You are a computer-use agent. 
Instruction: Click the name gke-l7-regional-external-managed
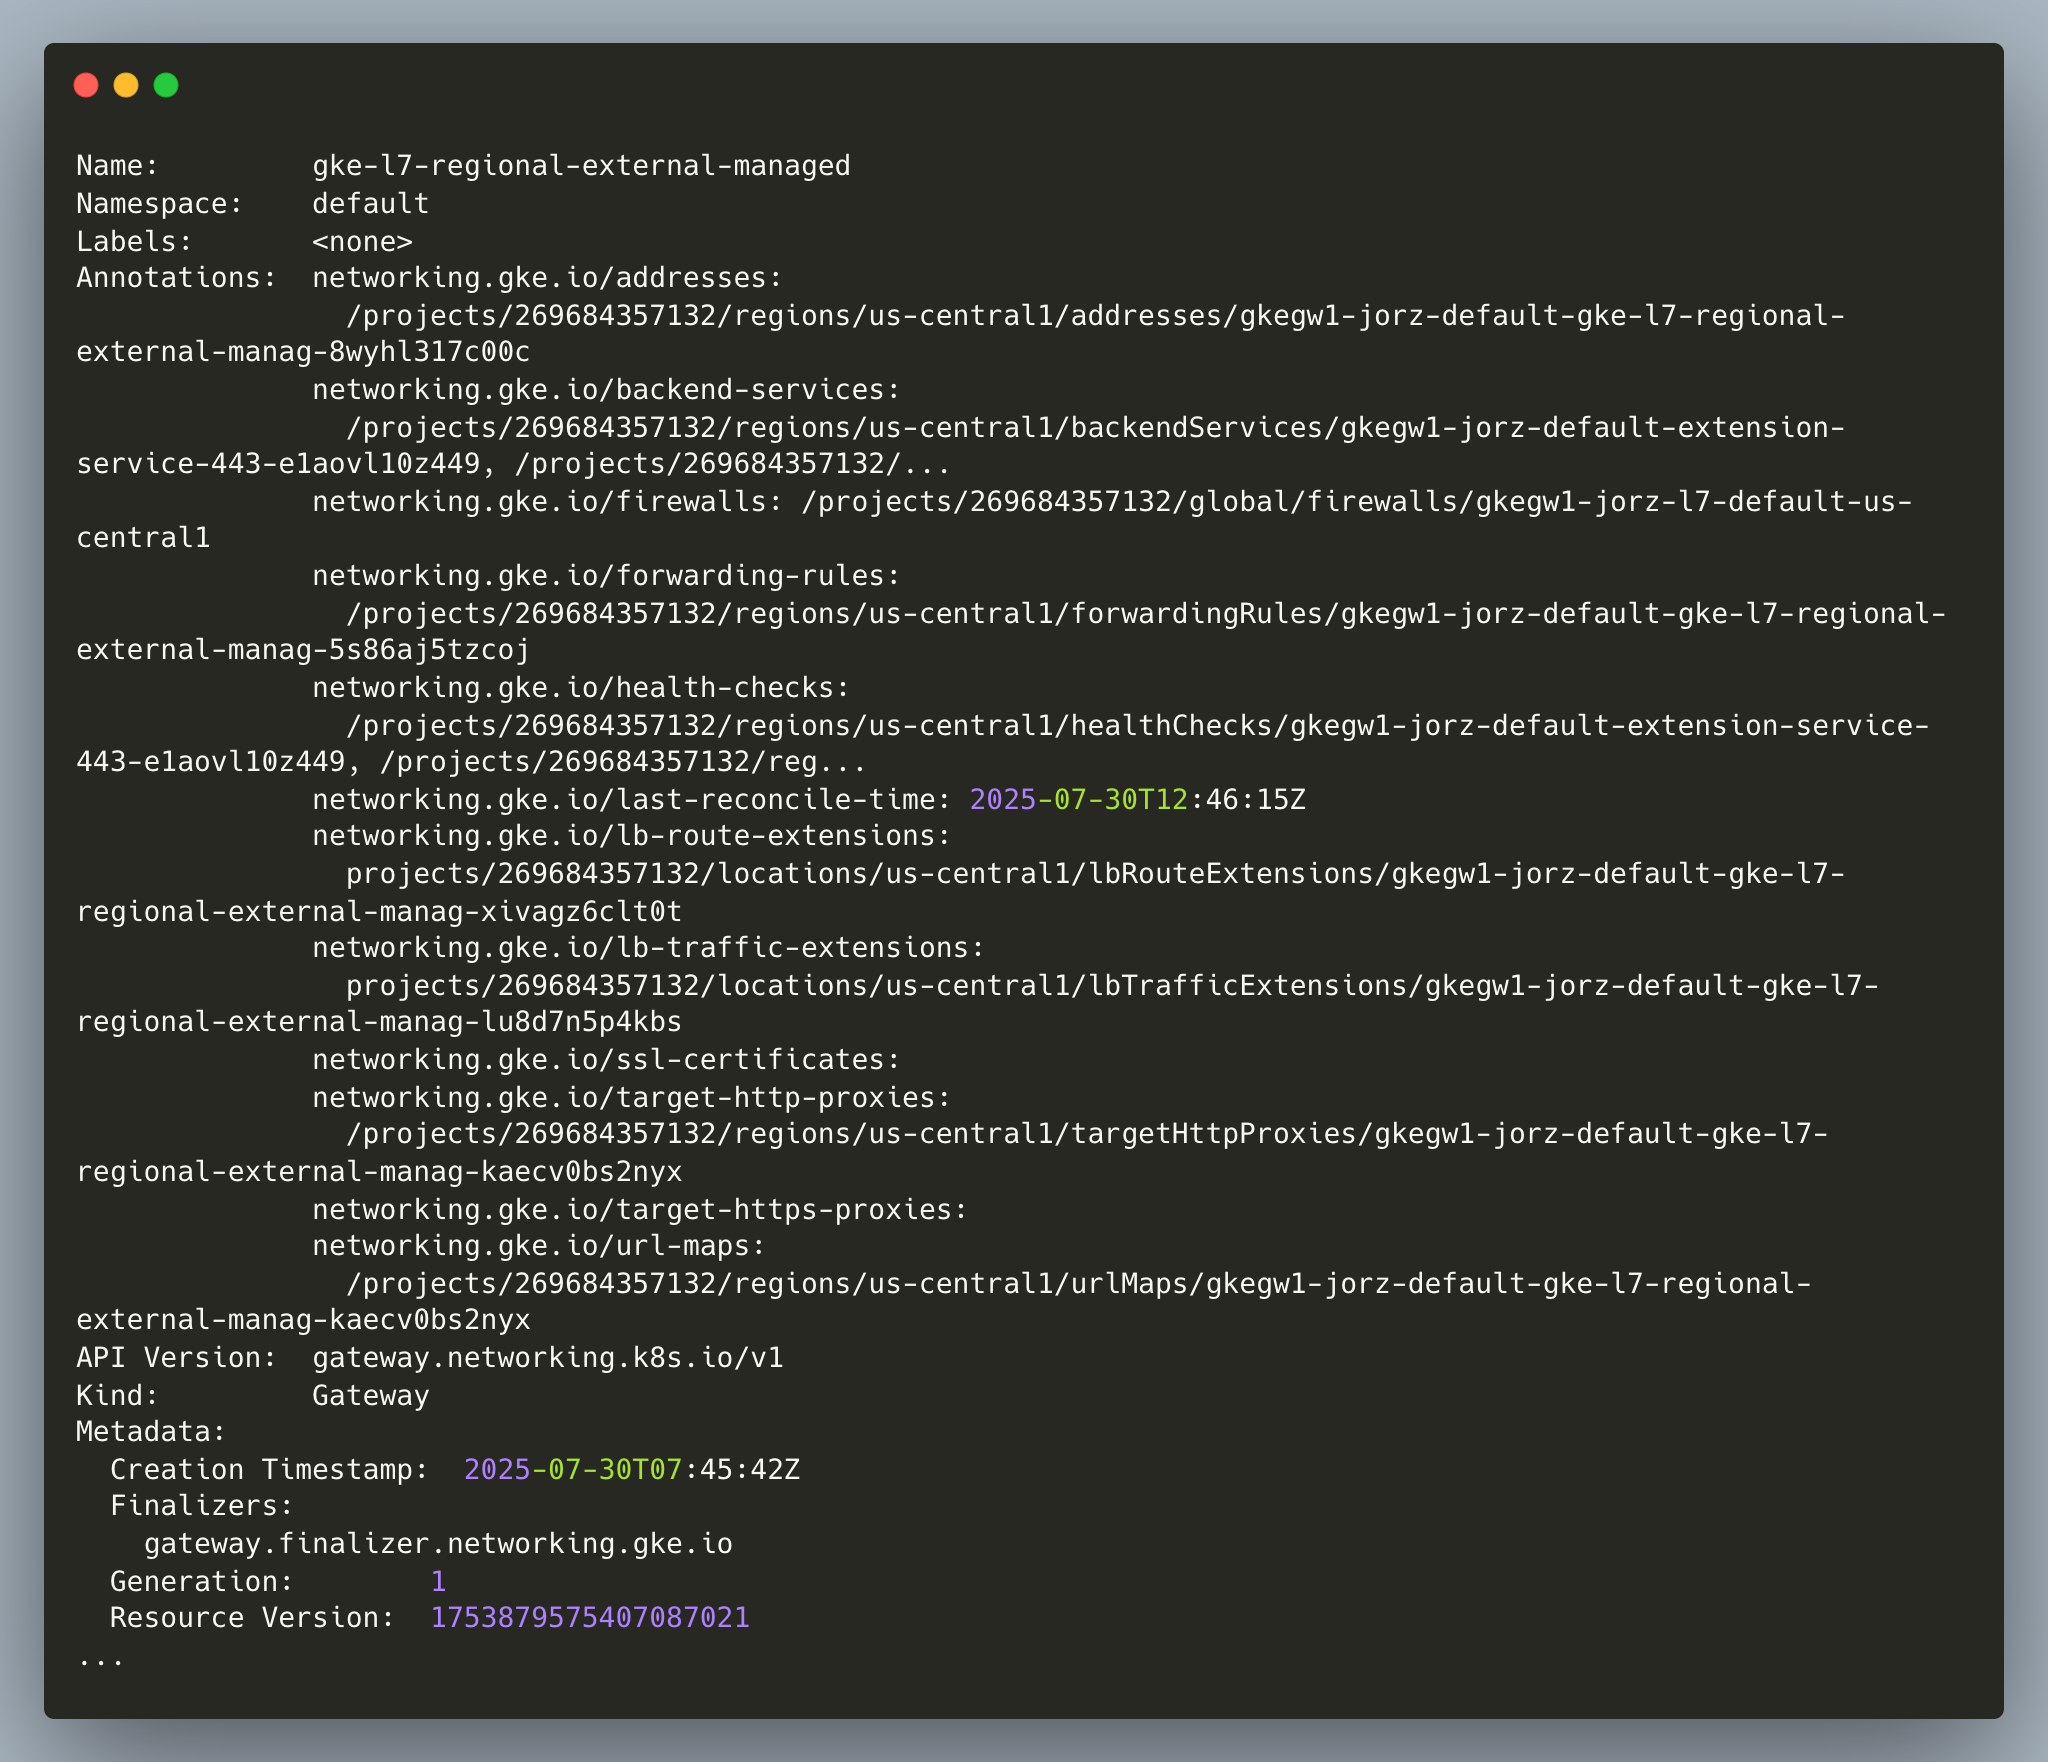point(581,166)
